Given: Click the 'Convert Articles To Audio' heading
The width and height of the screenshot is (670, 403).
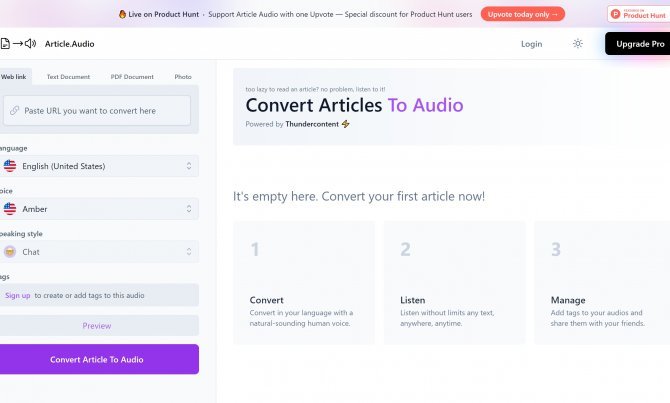Looking at the screenshot, I should (354, 105).
